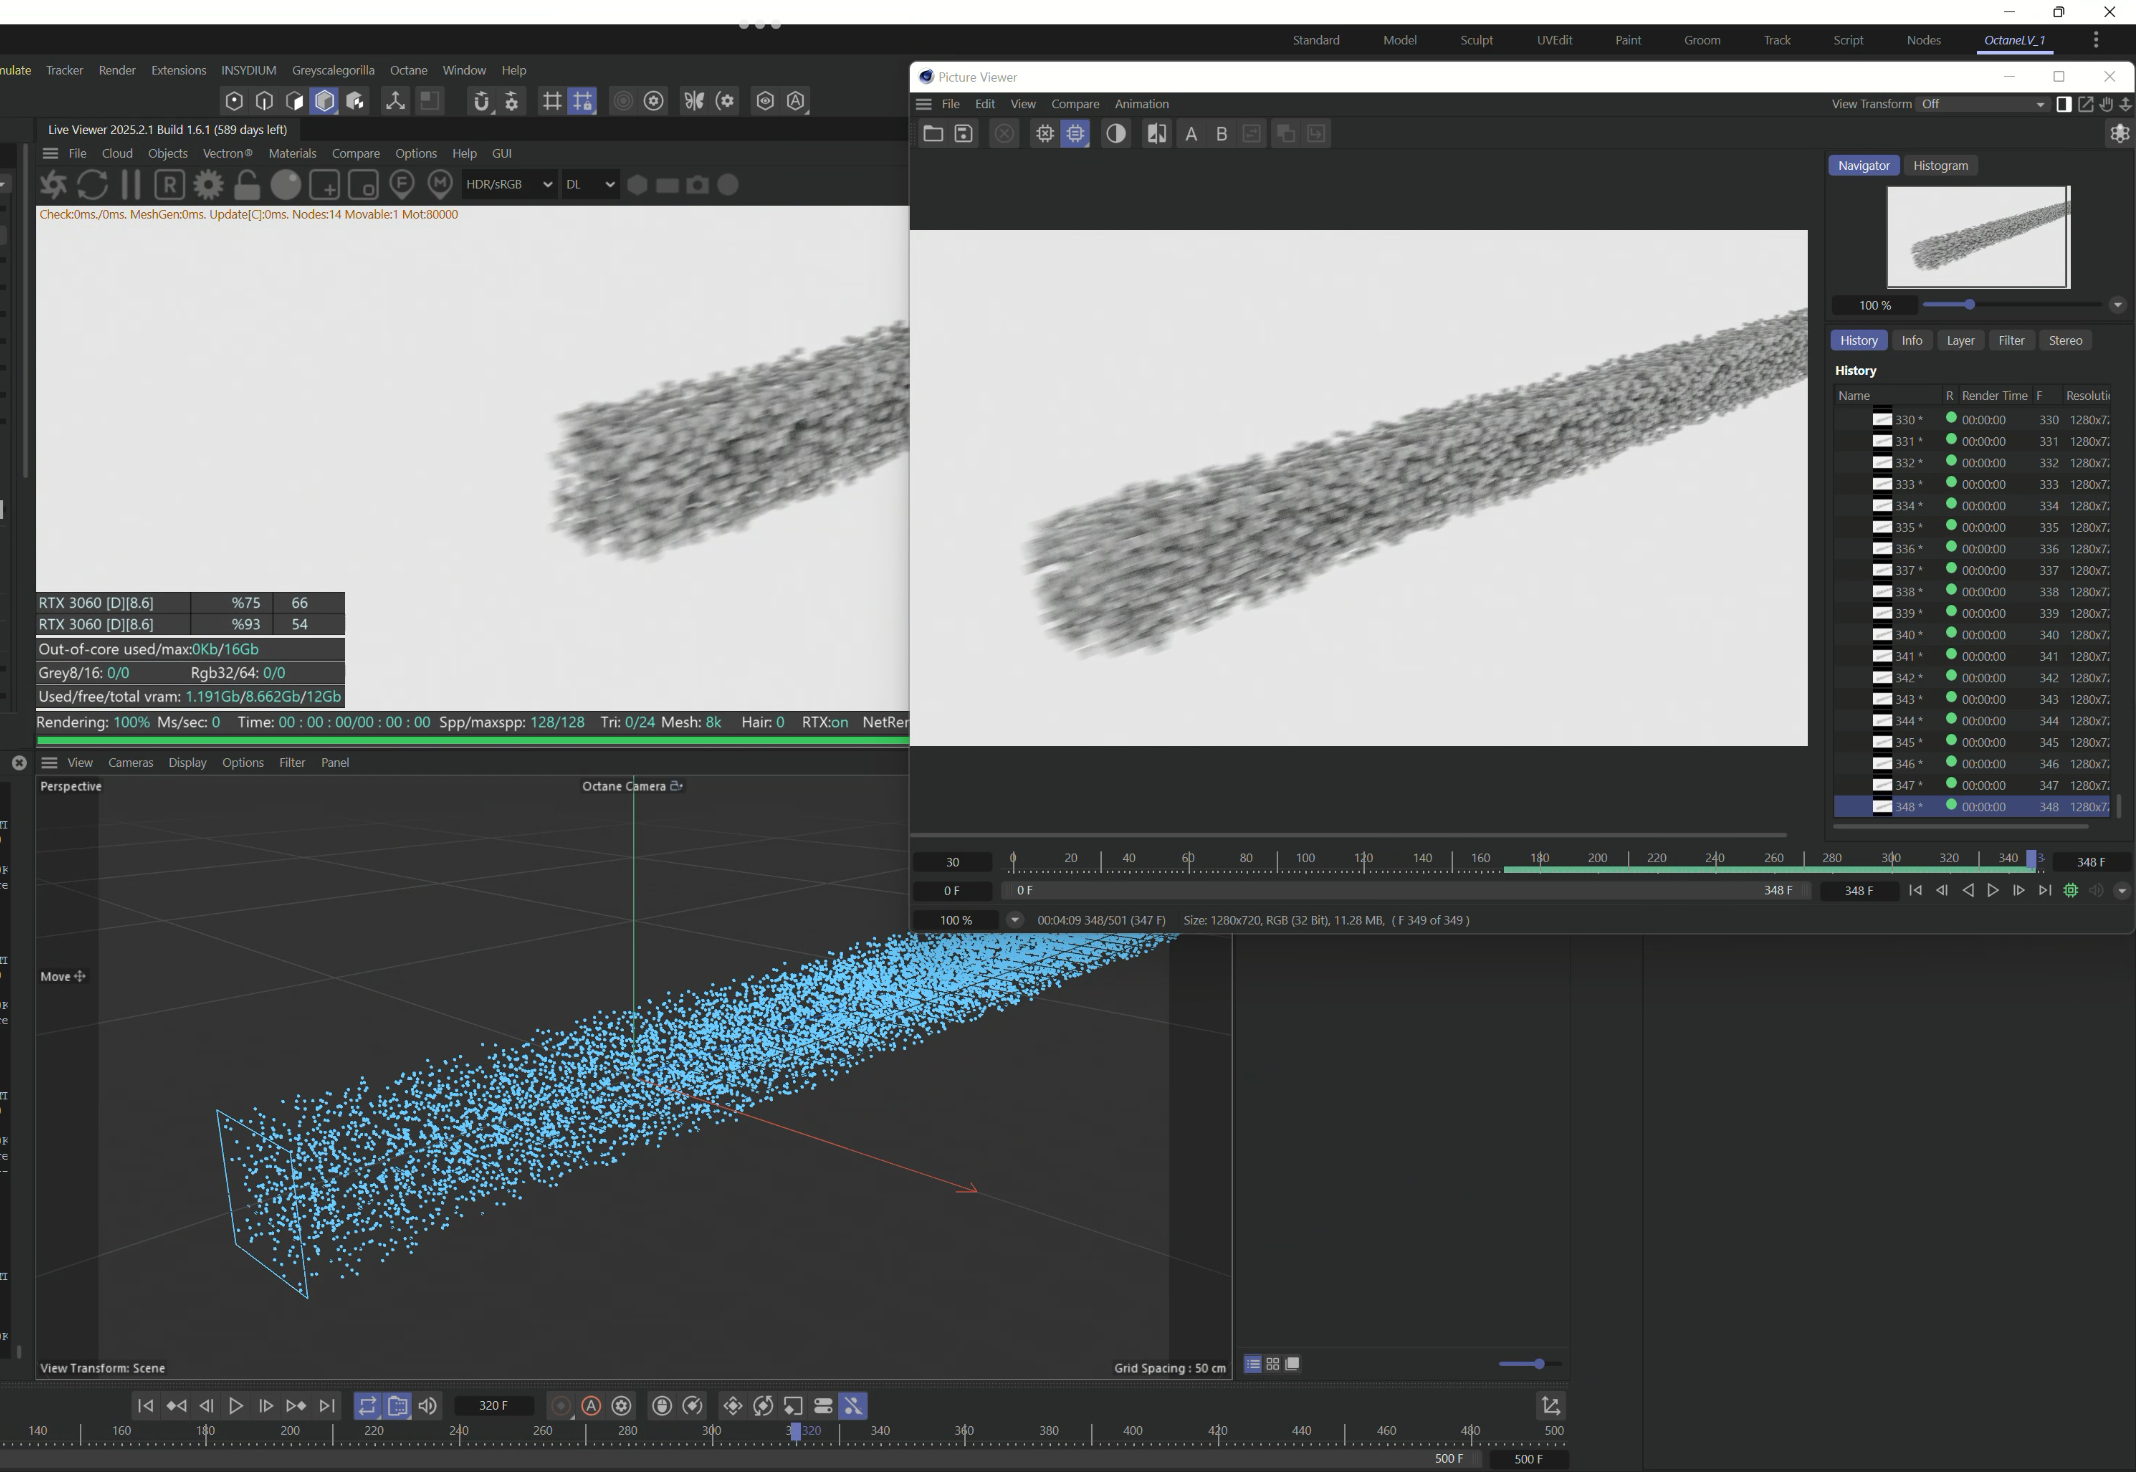Open Octane render settings gear
The height and width of the screenshot is (1472, 2136).
pos(208,185)
